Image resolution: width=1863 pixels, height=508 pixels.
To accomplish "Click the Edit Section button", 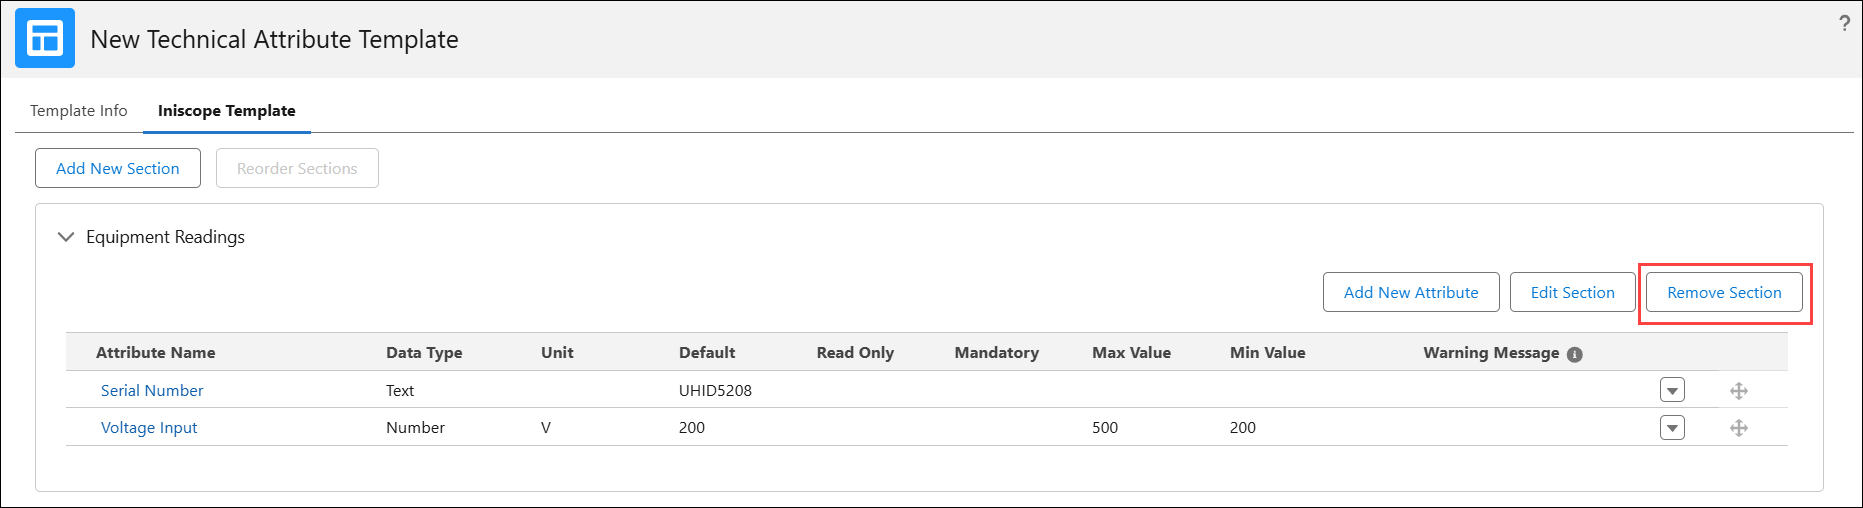I will tap(1572, 292).
